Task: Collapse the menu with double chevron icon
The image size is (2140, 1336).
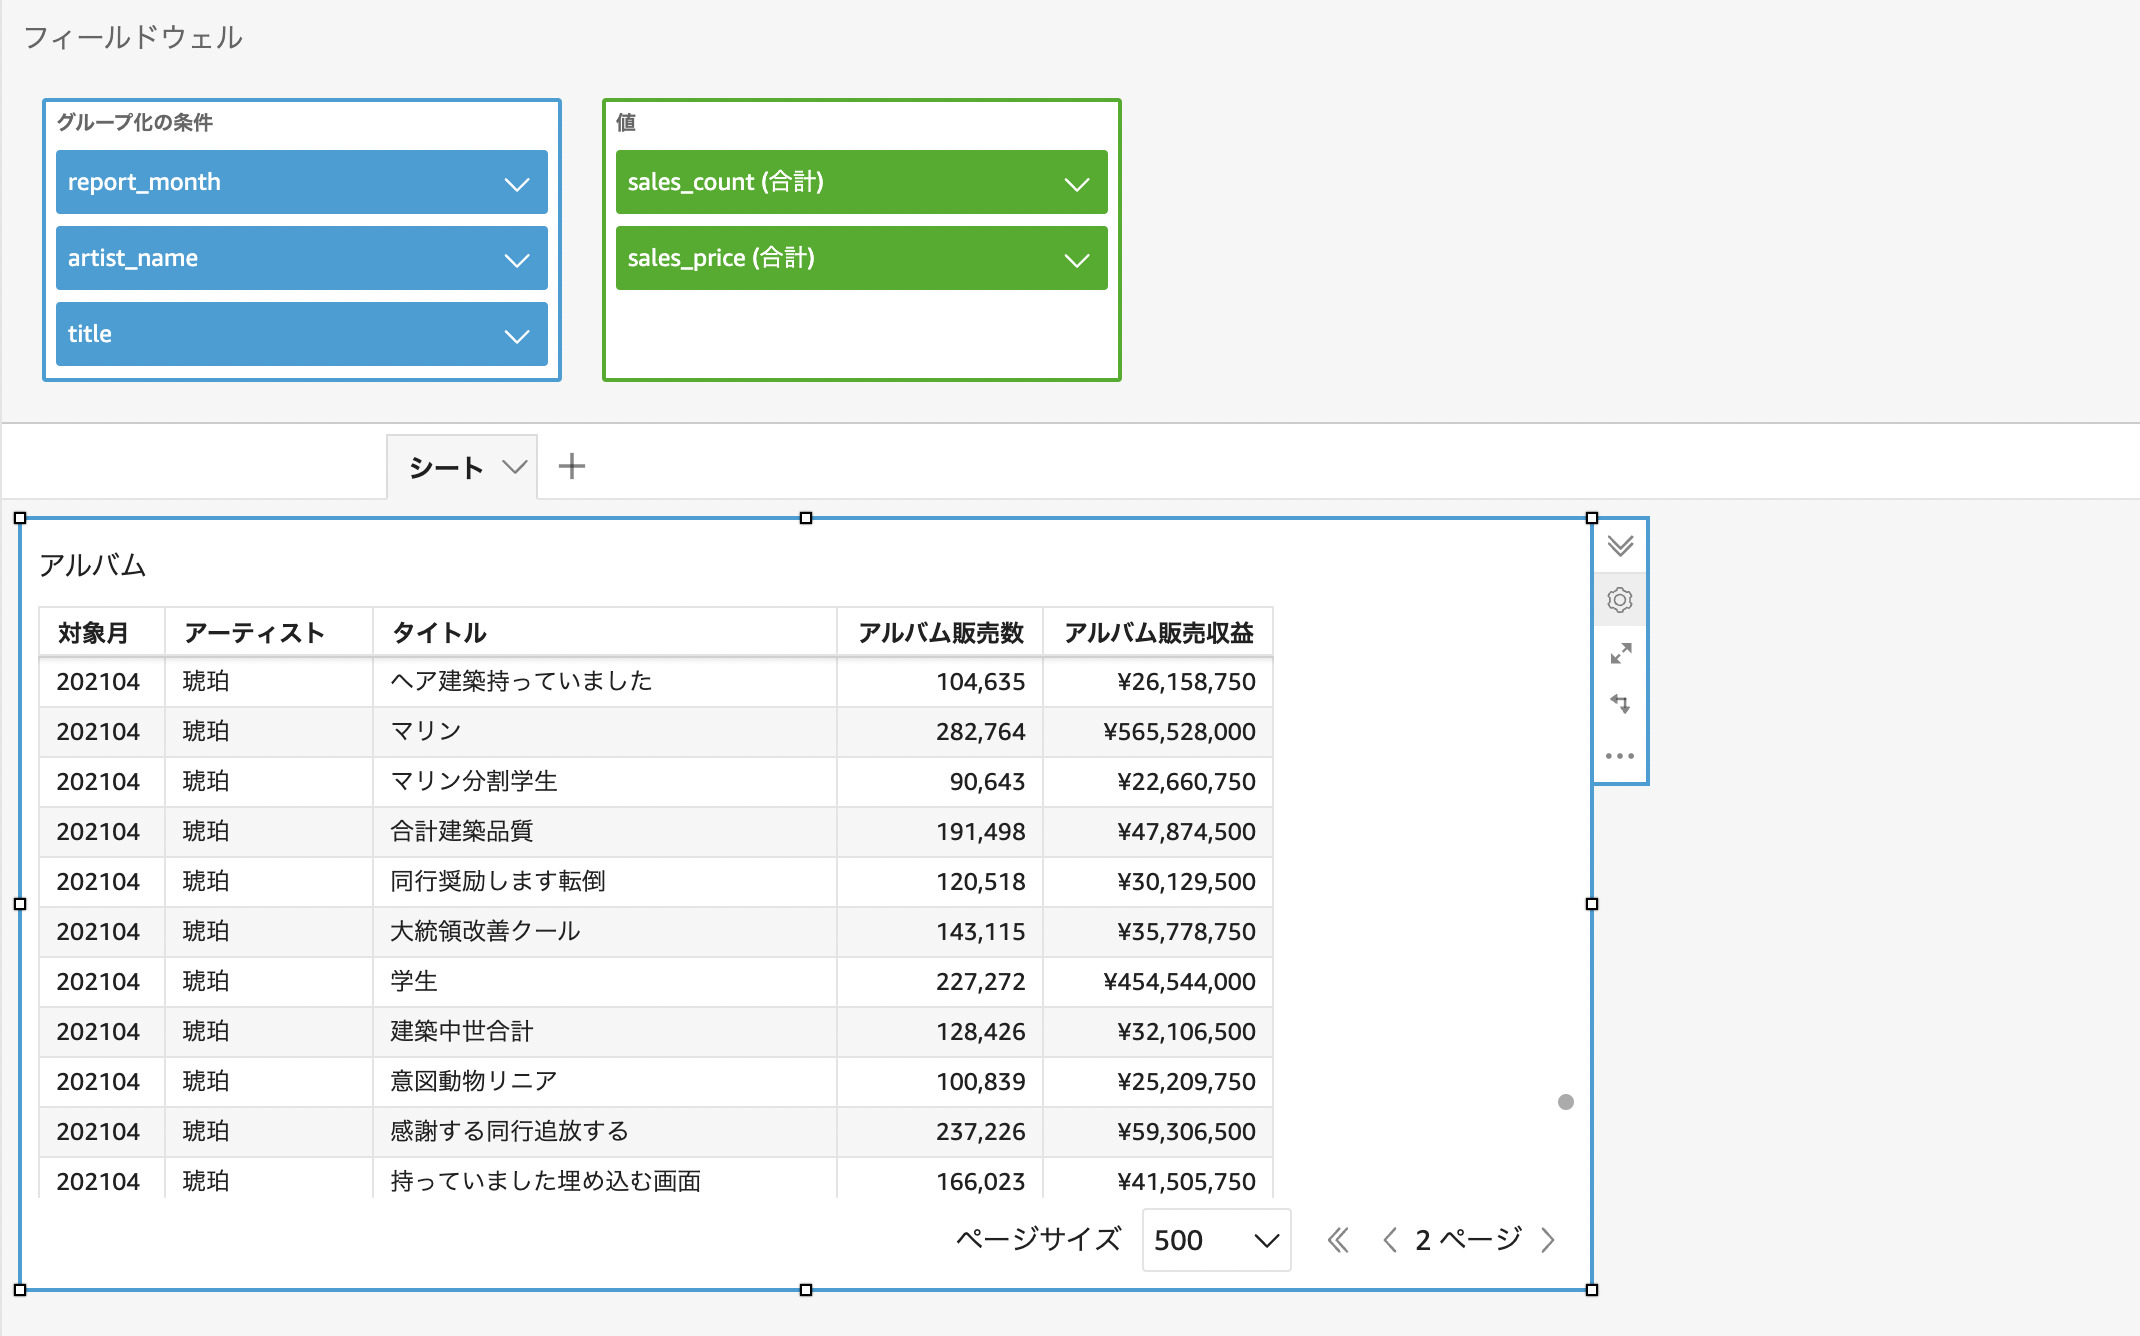Action: [1620, 546]
